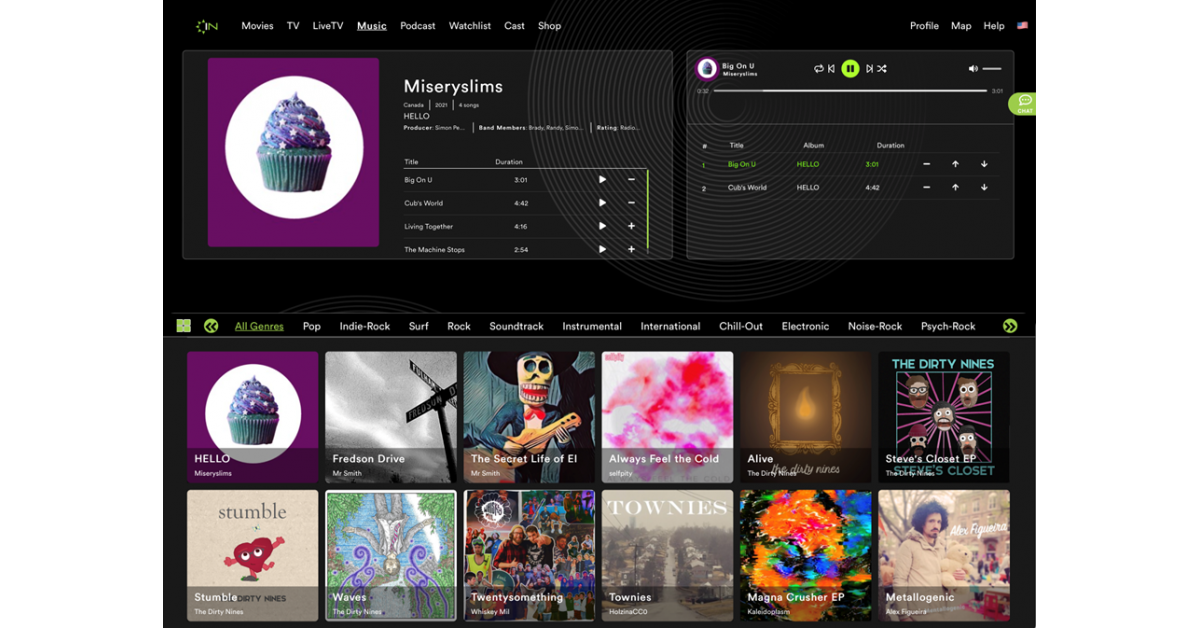This screenshot has width=1200, height=628.
Task: Select the Indie-Rock genre tab
Action: [x=364, y=326]
